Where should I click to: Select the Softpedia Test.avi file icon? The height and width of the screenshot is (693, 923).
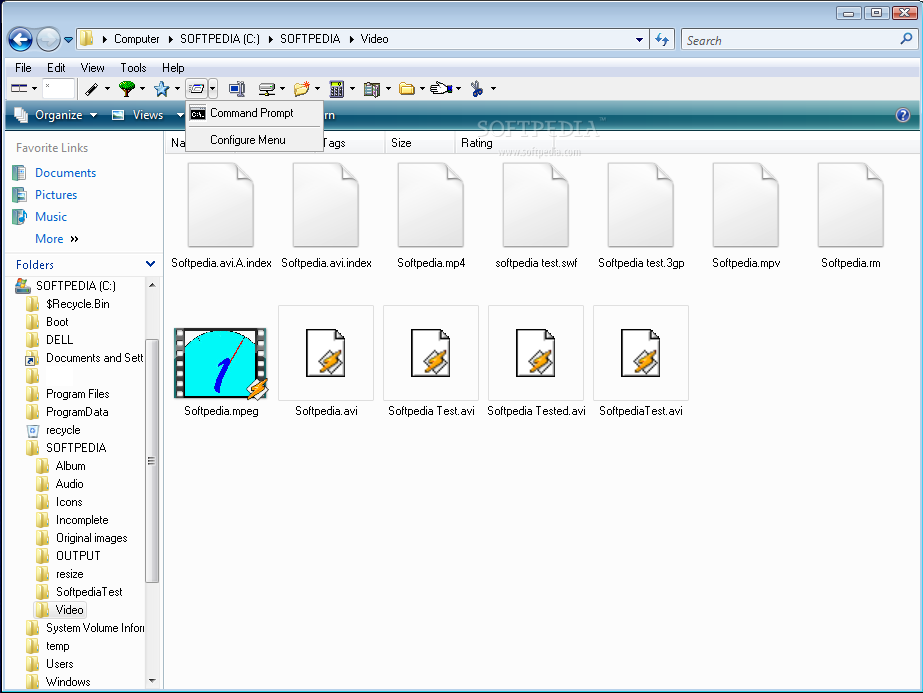coord(430,353)
